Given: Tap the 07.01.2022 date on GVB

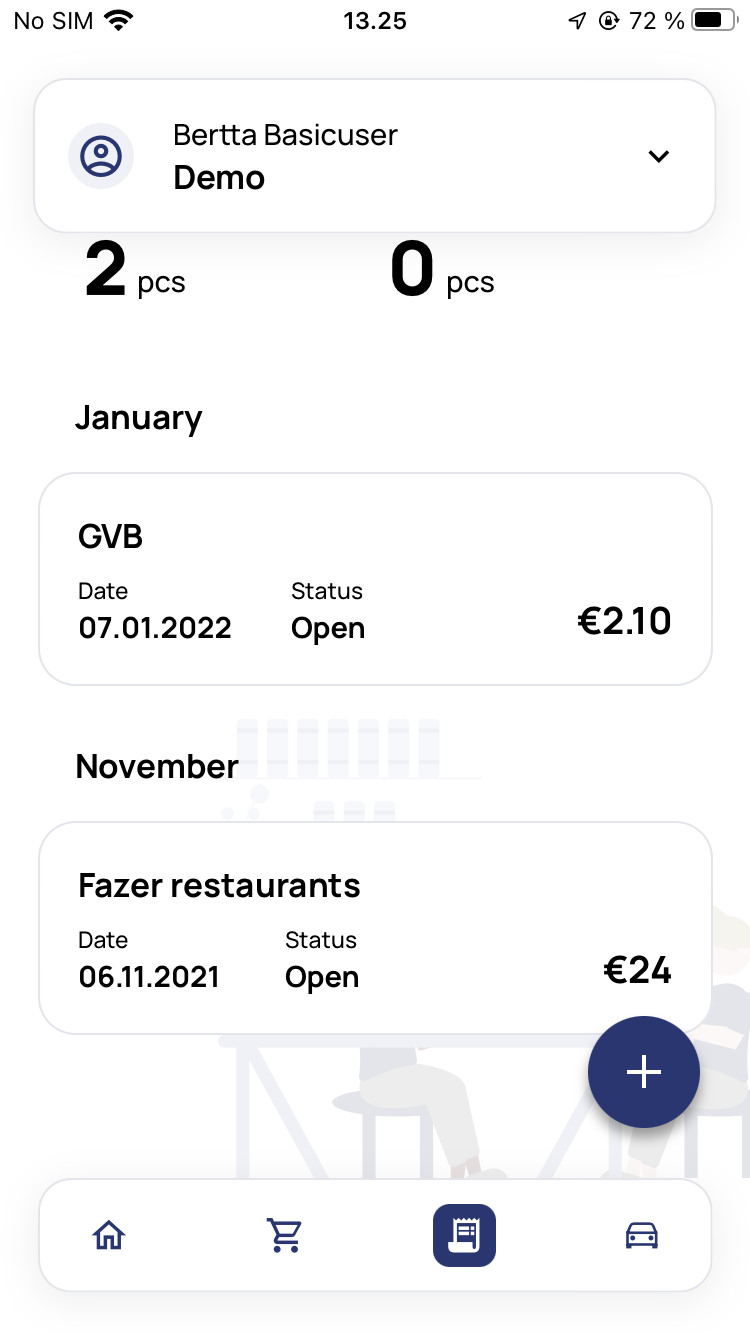Looking at the screenshot, I should coord(155,629).
